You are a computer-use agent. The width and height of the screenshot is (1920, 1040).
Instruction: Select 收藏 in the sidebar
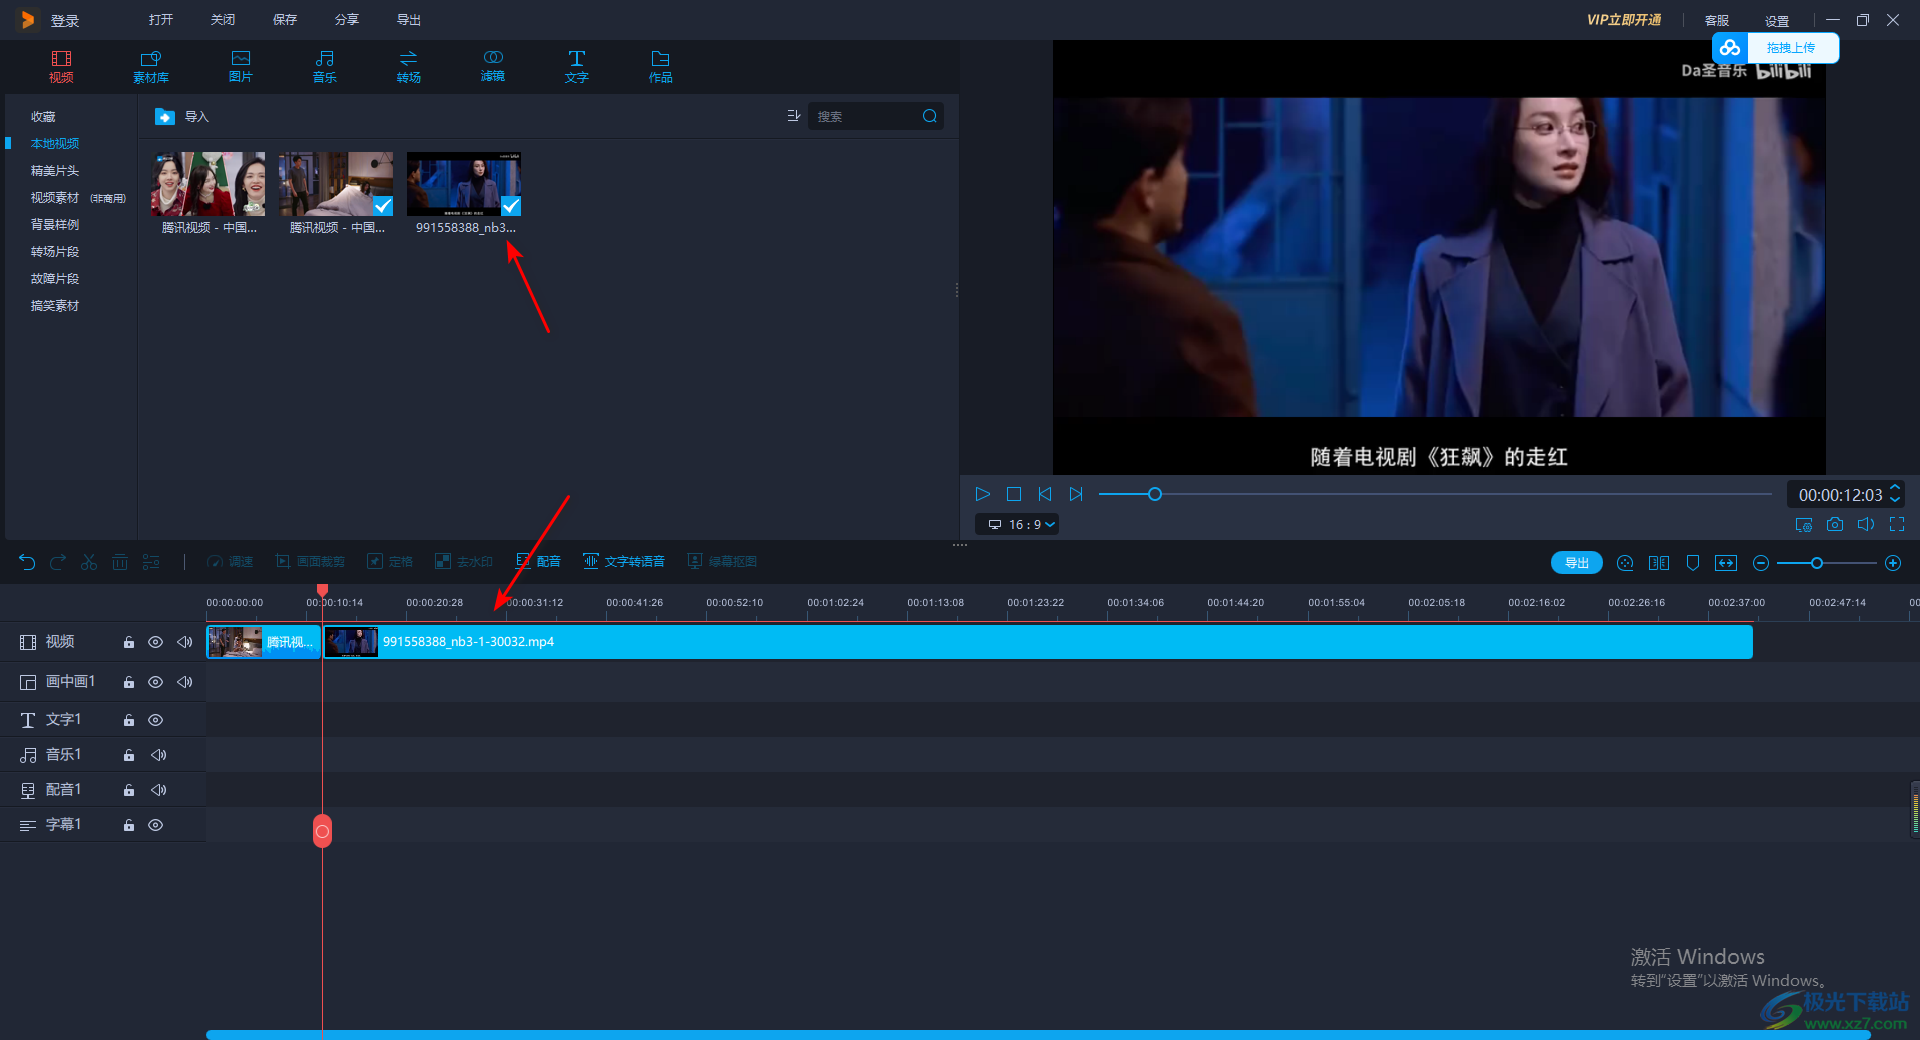[43, 117]
